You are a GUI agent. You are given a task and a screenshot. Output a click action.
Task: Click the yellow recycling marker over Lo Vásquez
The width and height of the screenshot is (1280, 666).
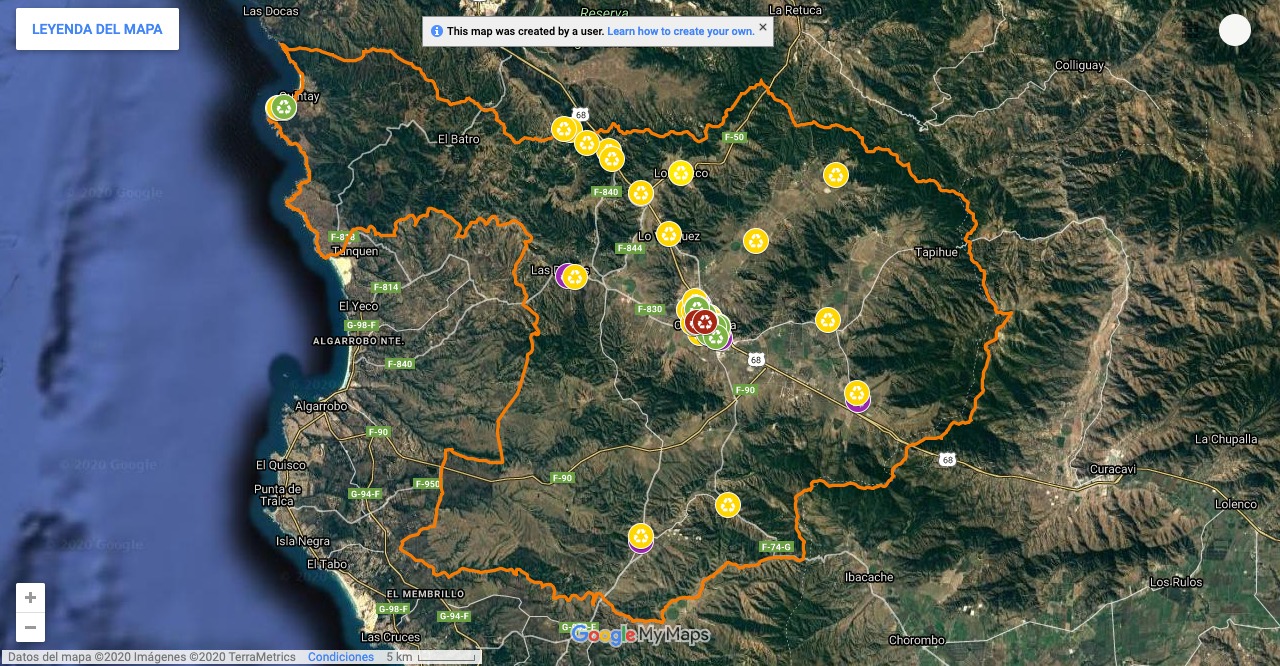click(x=669, y=233)
